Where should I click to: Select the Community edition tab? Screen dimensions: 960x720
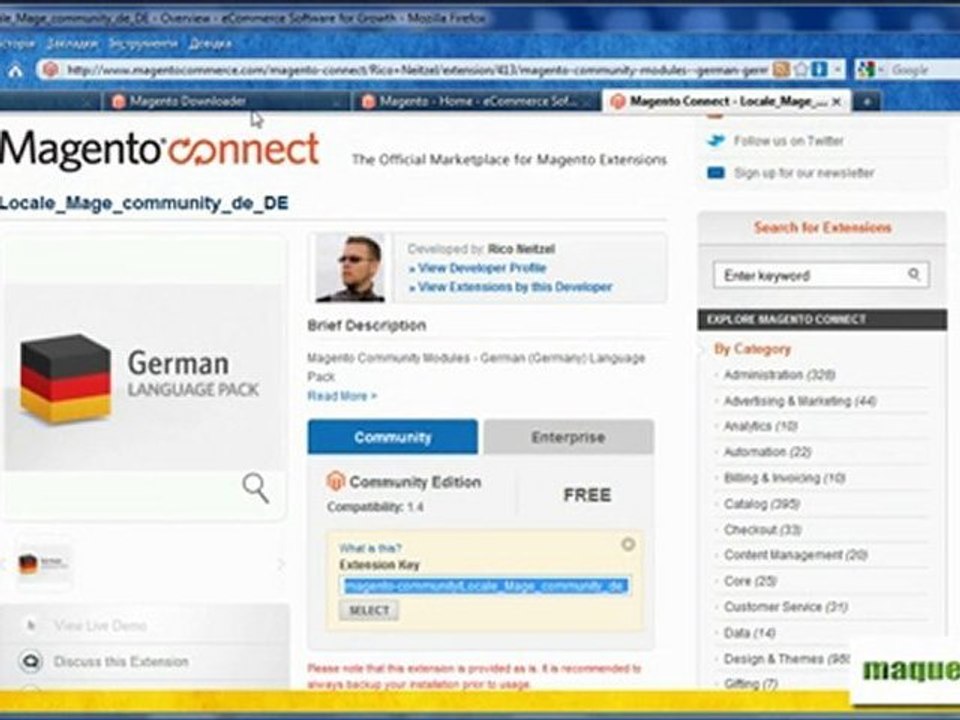click(392, 437)
